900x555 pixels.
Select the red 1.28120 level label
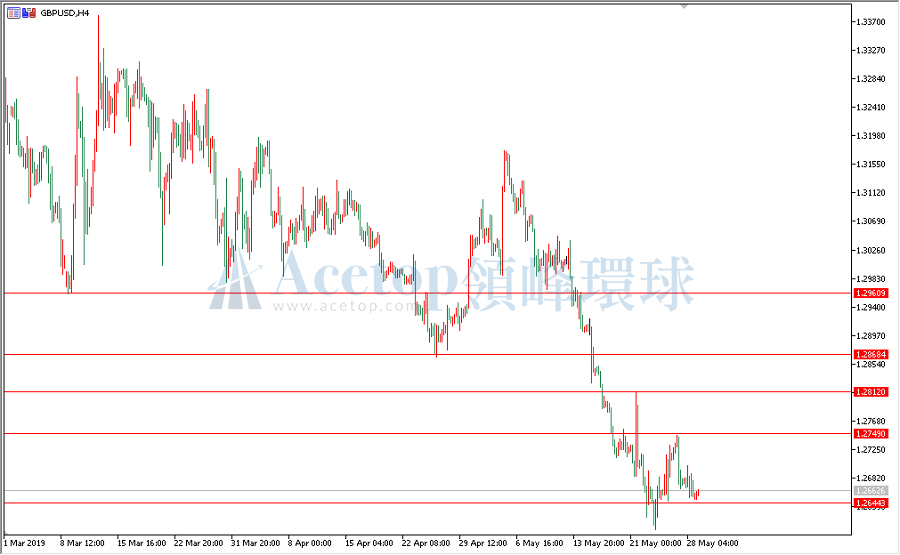click(x=871, y=392)
